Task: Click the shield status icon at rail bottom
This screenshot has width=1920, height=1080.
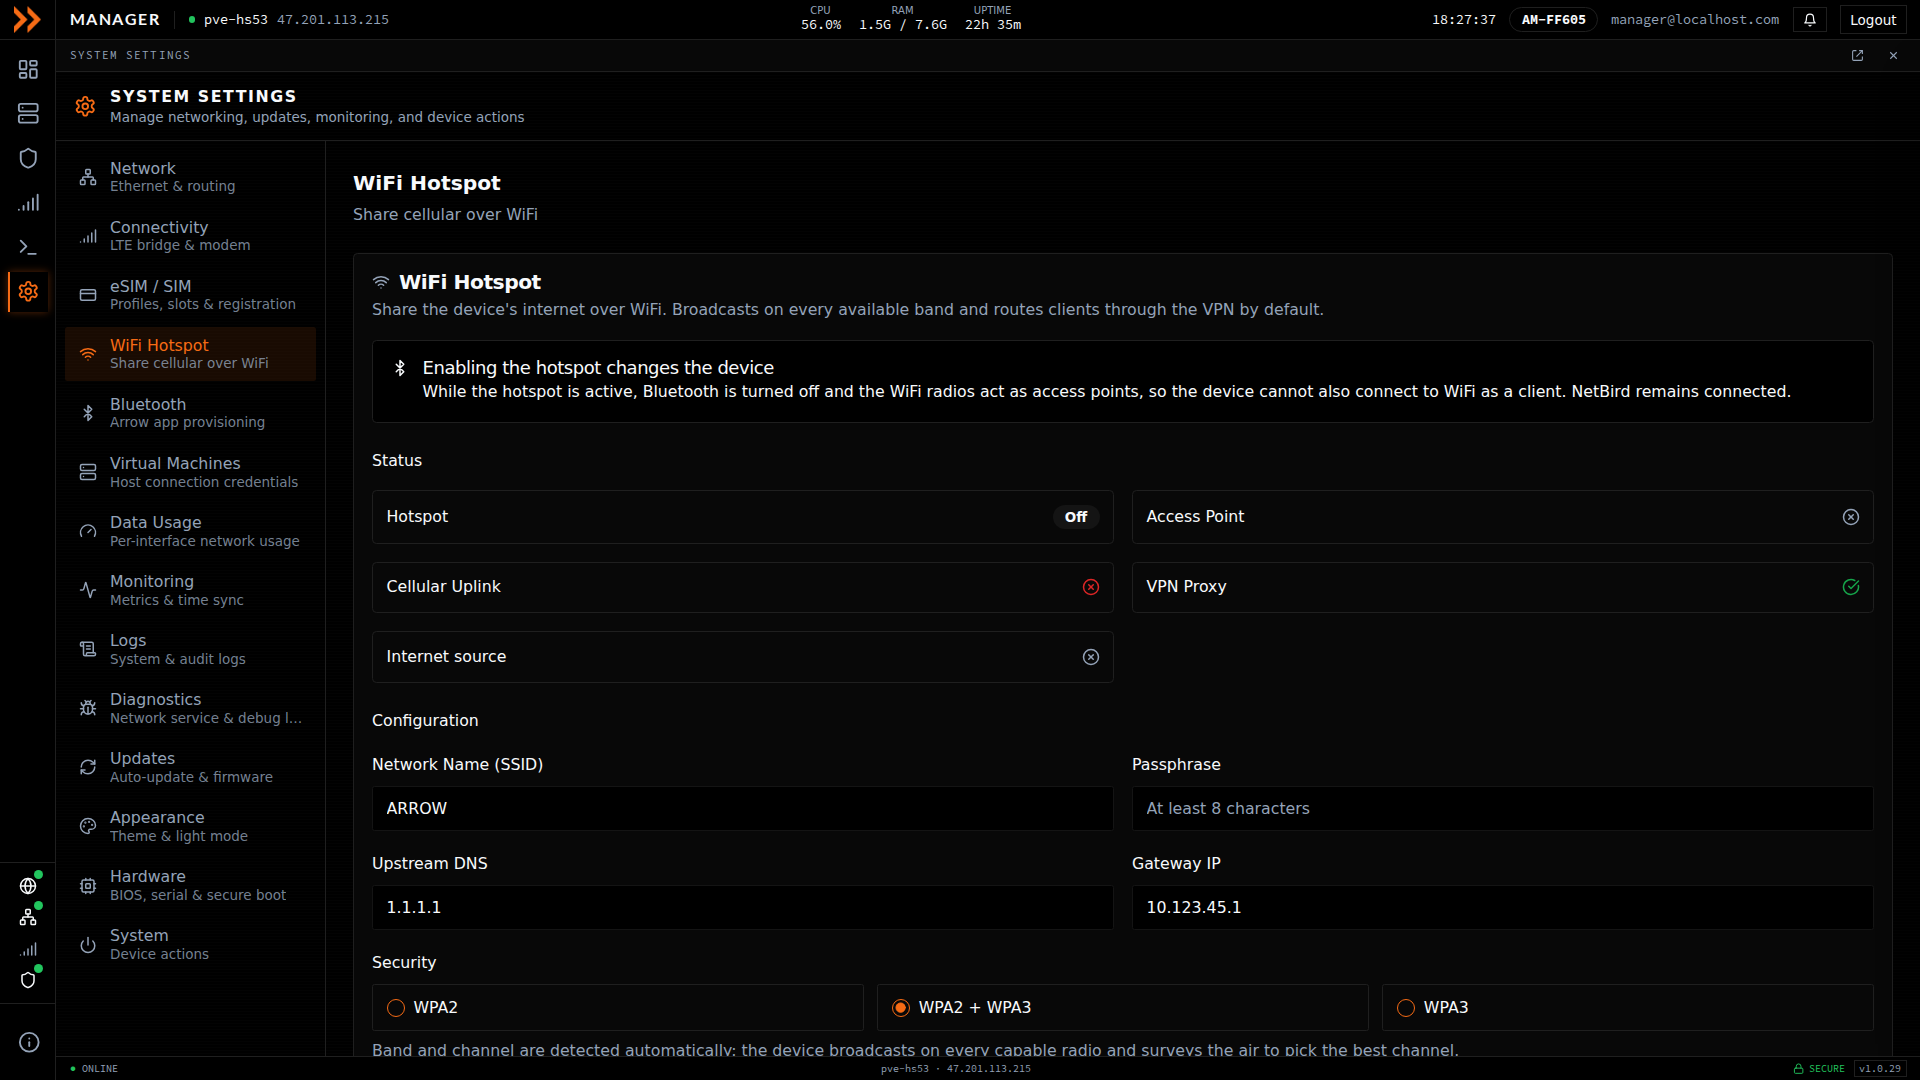Action: tap(28, 980)
